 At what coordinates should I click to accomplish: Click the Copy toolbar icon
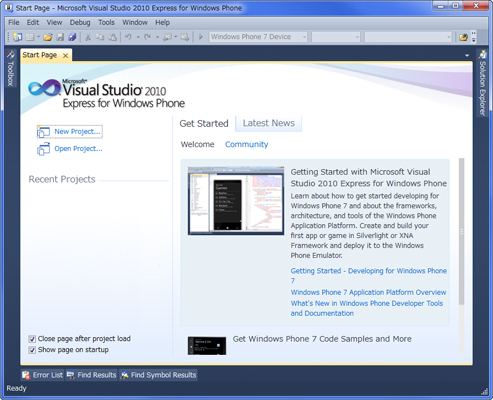(100, 37)
